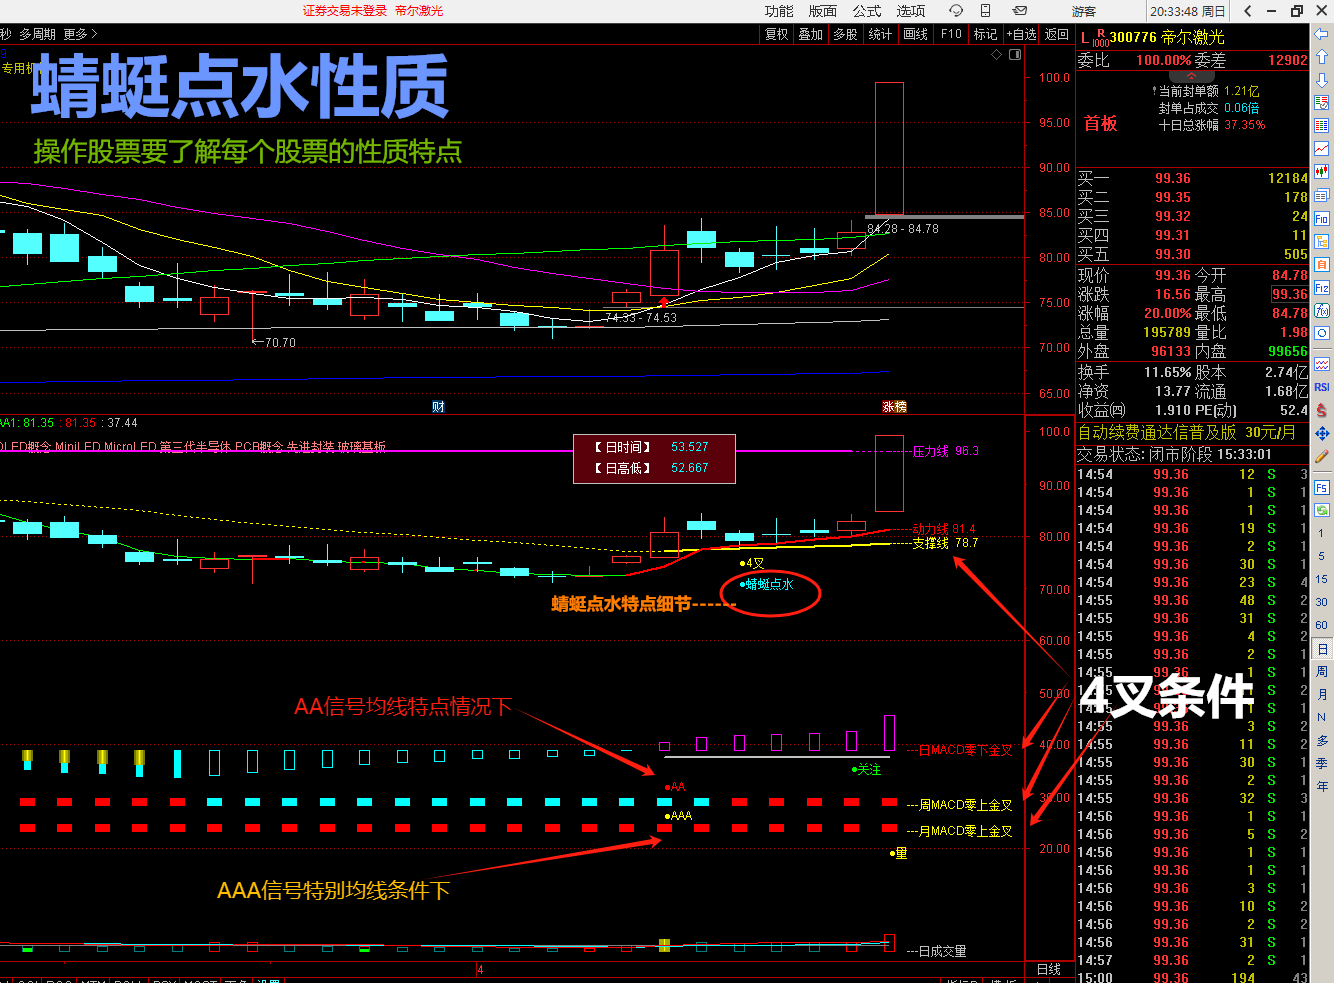The width and height of the screenshot is (1334, 983).
Task: Click the RSI indicator icon
Action: 1322,387
